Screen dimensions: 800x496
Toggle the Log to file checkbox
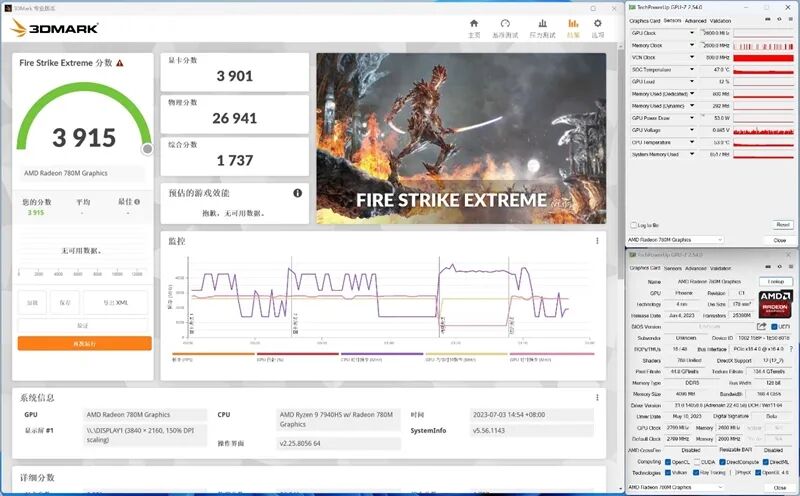pyautogui.click(x=634, y=225)
